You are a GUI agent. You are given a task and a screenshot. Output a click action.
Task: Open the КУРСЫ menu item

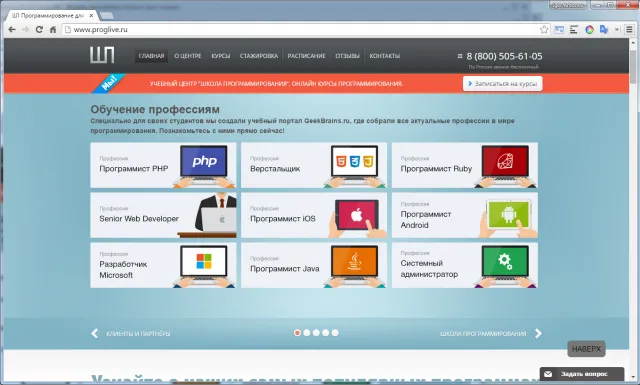tap(221, 56)
